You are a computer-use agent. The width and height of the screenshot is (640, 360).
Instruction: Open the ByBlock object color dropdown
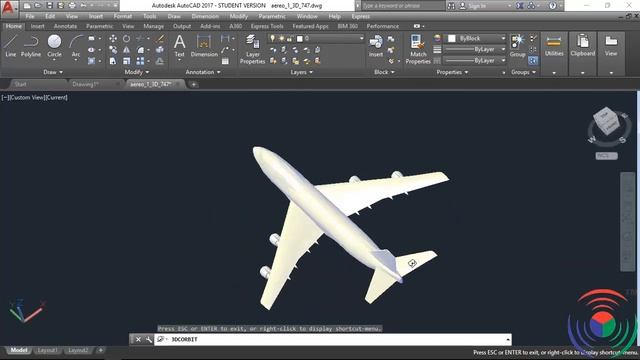[503, 38]
